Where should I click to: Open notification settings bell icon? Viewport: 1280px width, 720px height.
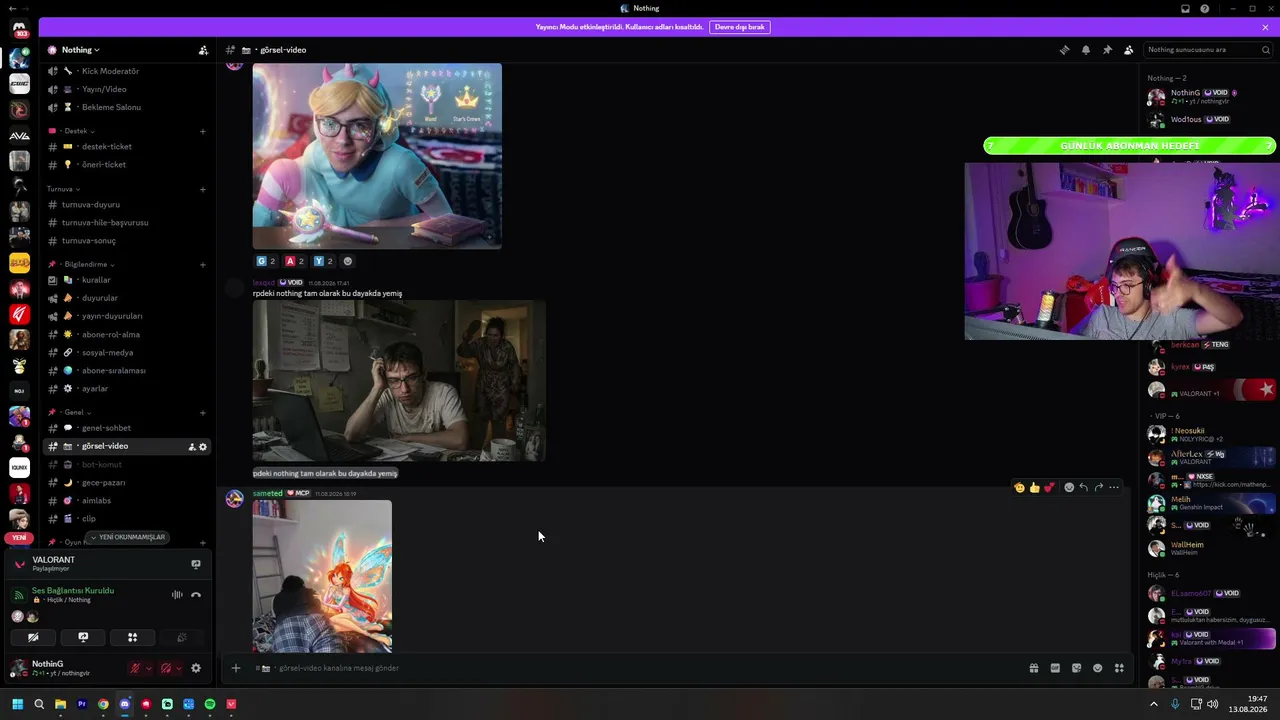[1086, 50]
